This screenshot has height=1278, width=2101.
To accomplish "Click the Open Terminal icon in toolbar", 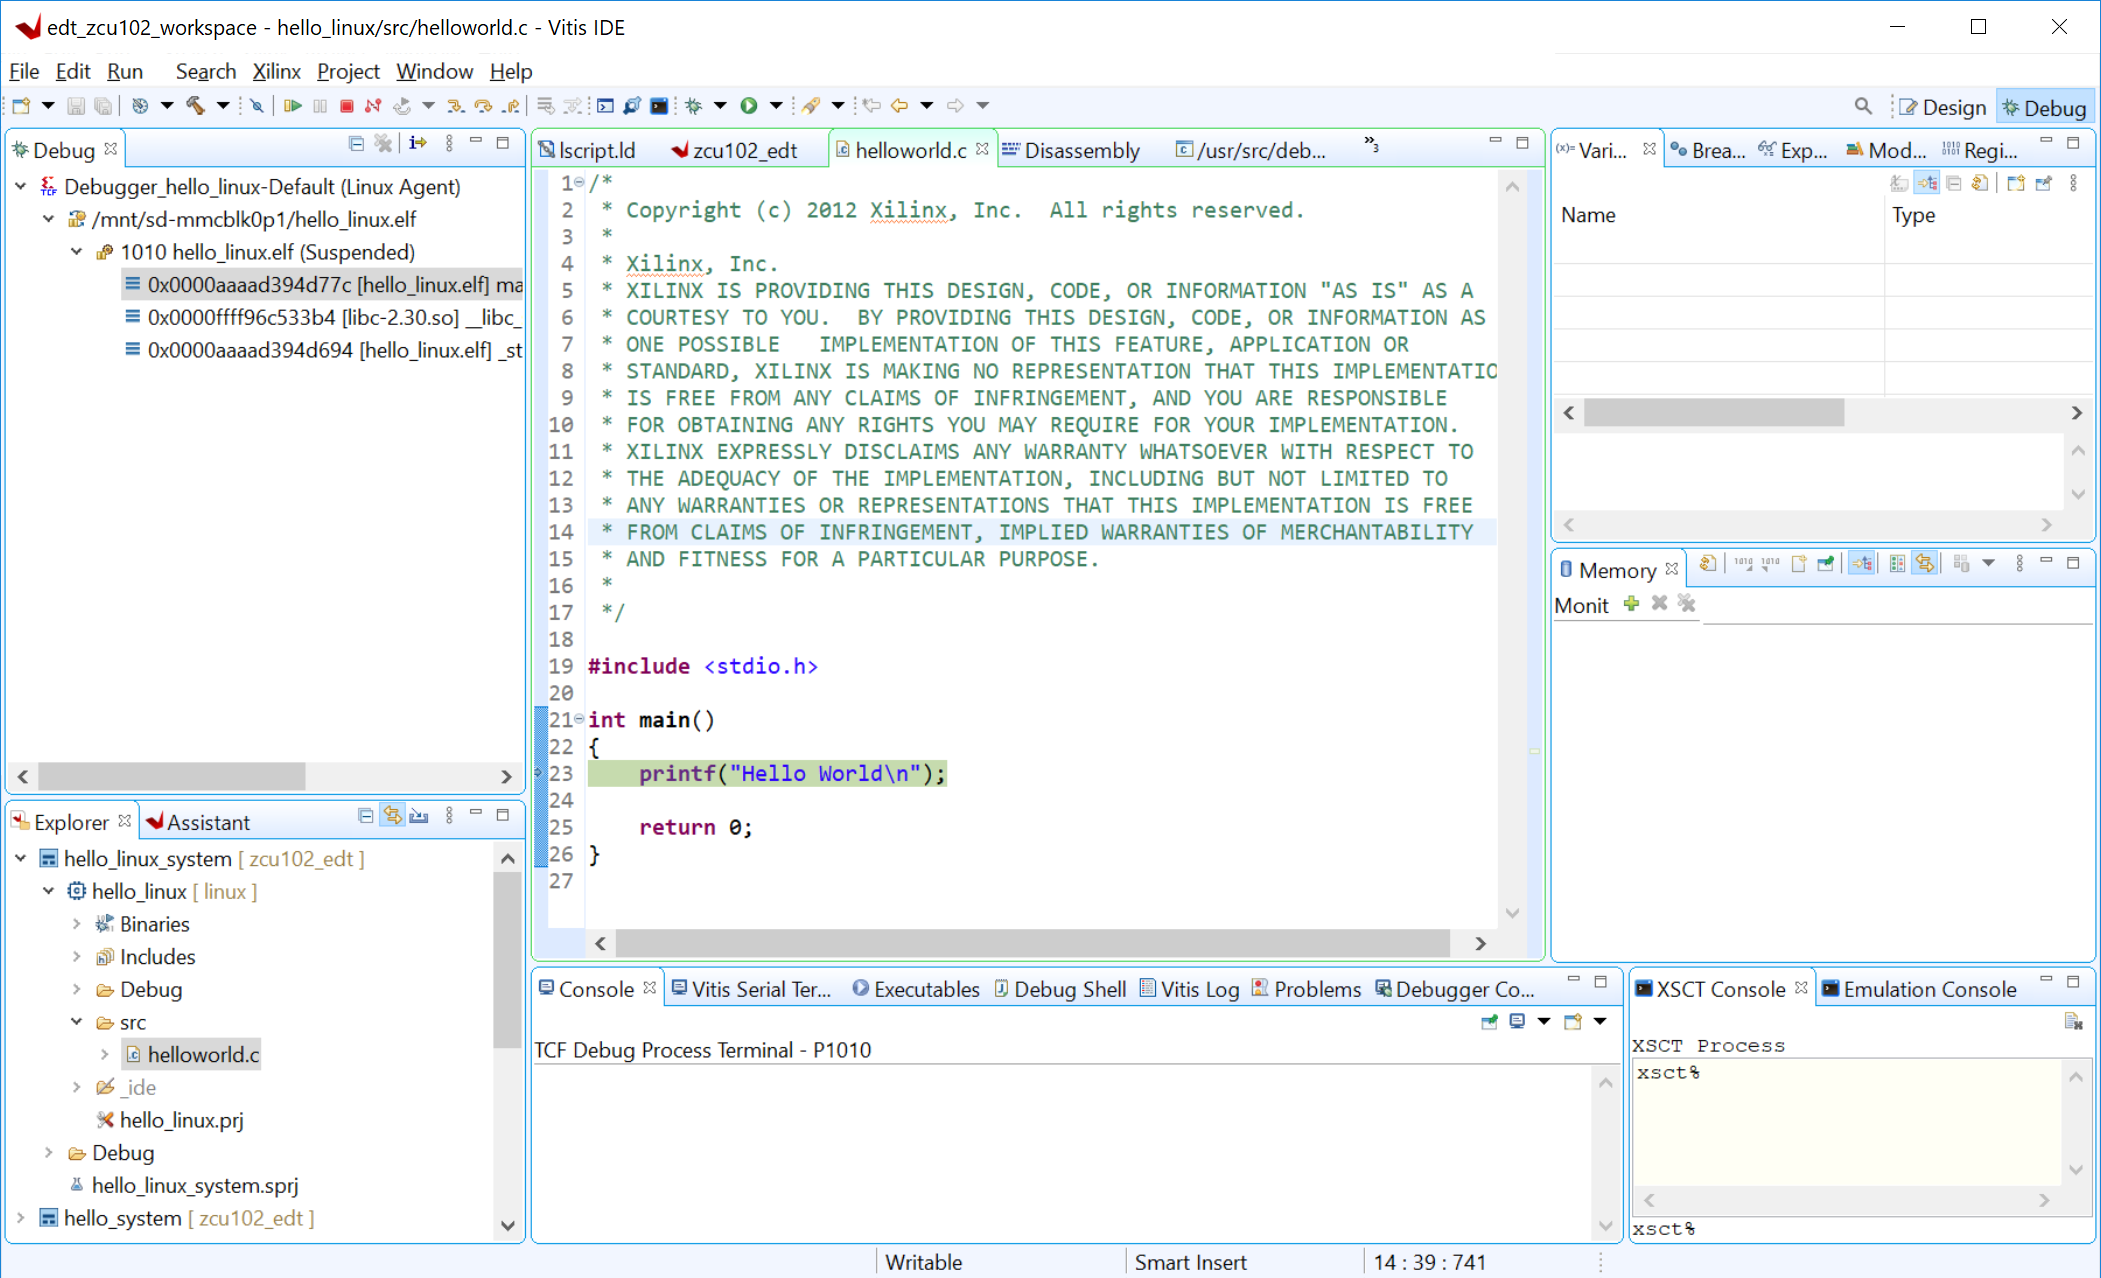I will pyautogui.click(x=605, y=106).
